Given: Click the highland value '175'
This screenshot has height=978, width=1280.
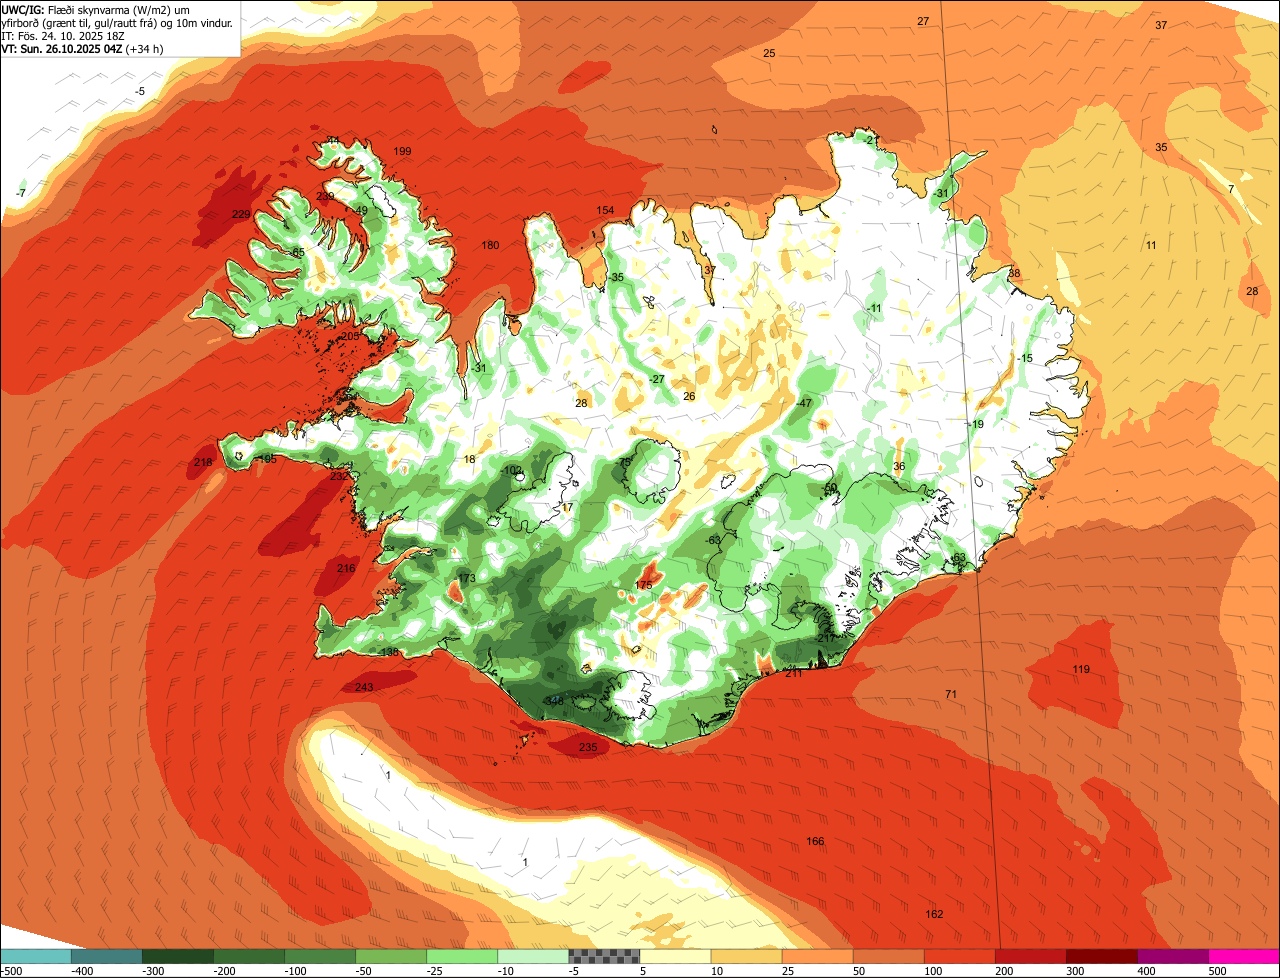Looking at the screenshot, I should (x=644, y=585).
